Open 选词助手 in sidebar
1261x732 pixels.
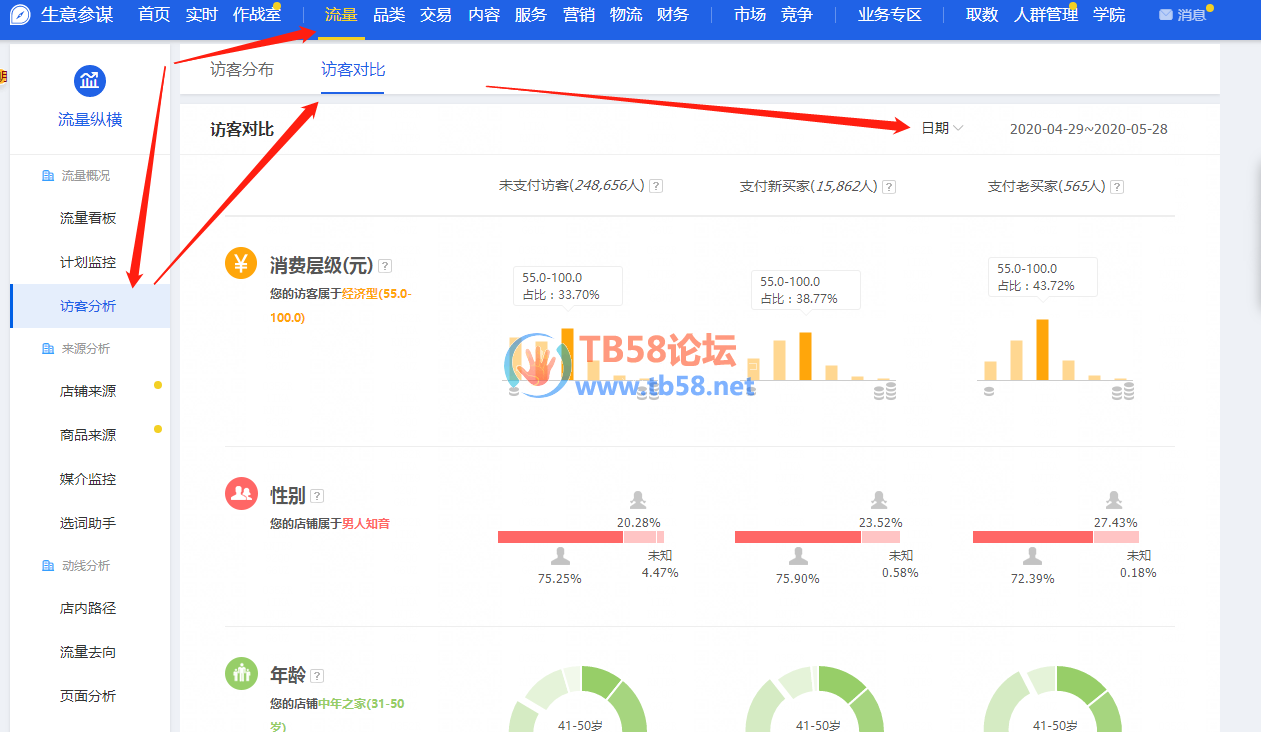click(x=88, y=523)
